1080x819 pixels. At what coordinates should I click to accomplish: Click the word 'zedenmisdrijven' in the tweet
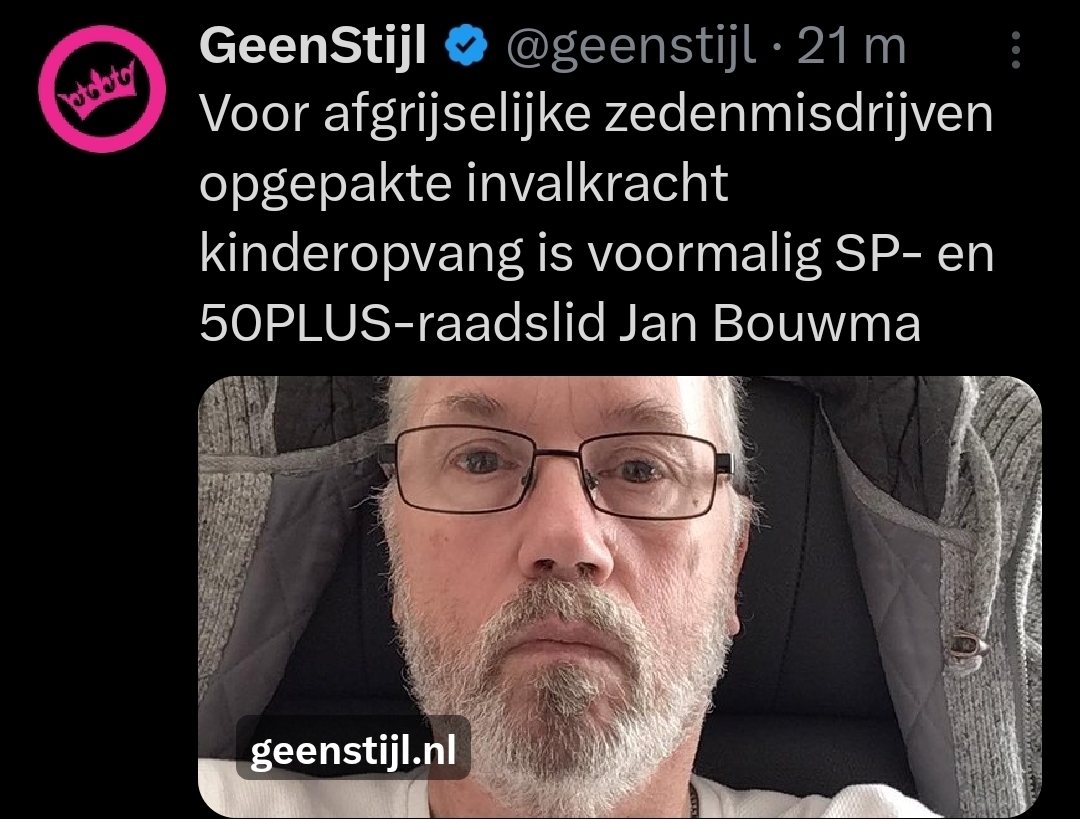pos(799,116)
